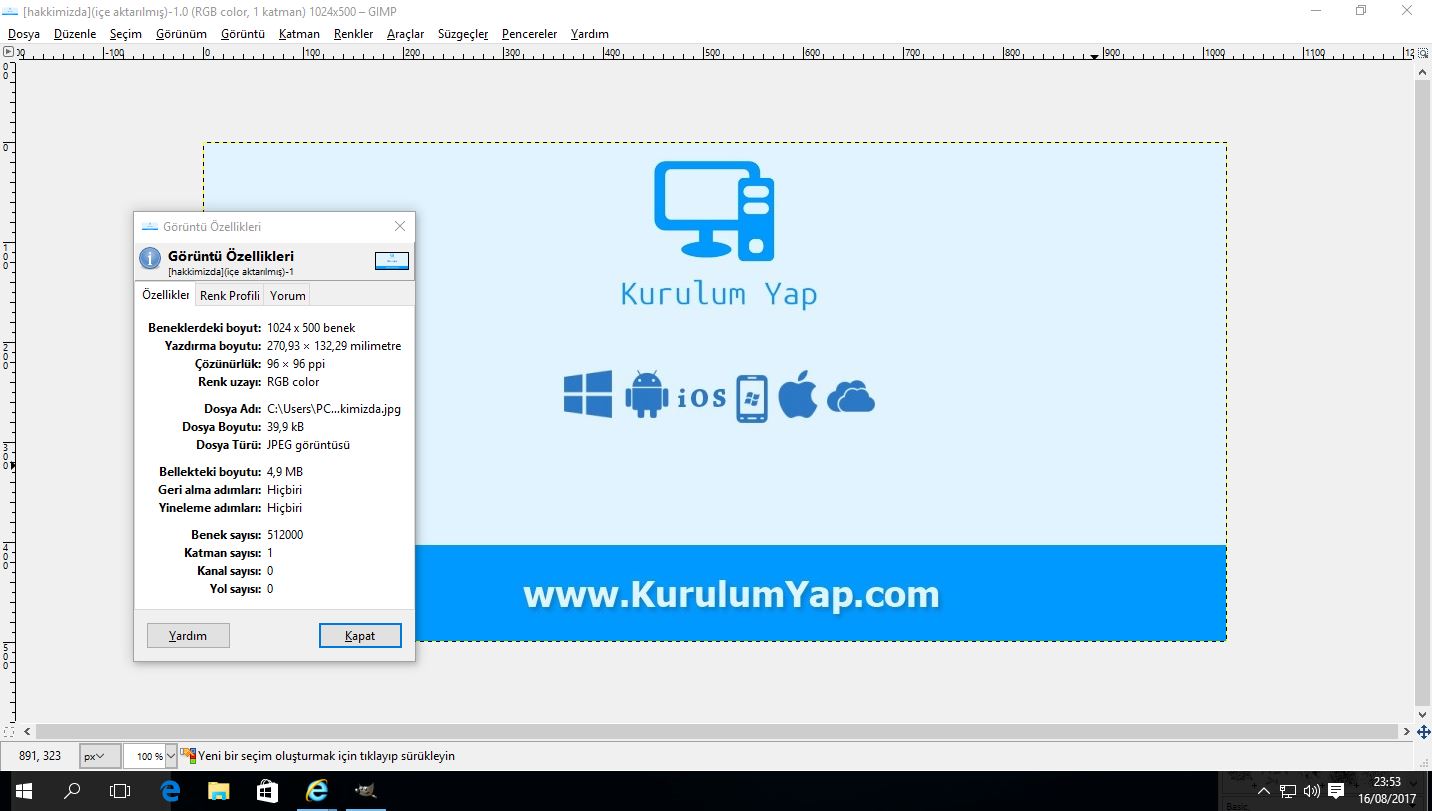This screenshot has height=811, width=1432.
Task: Click the 270,93 × 132,29 milimetre value
Action: [x=334, y=346]
